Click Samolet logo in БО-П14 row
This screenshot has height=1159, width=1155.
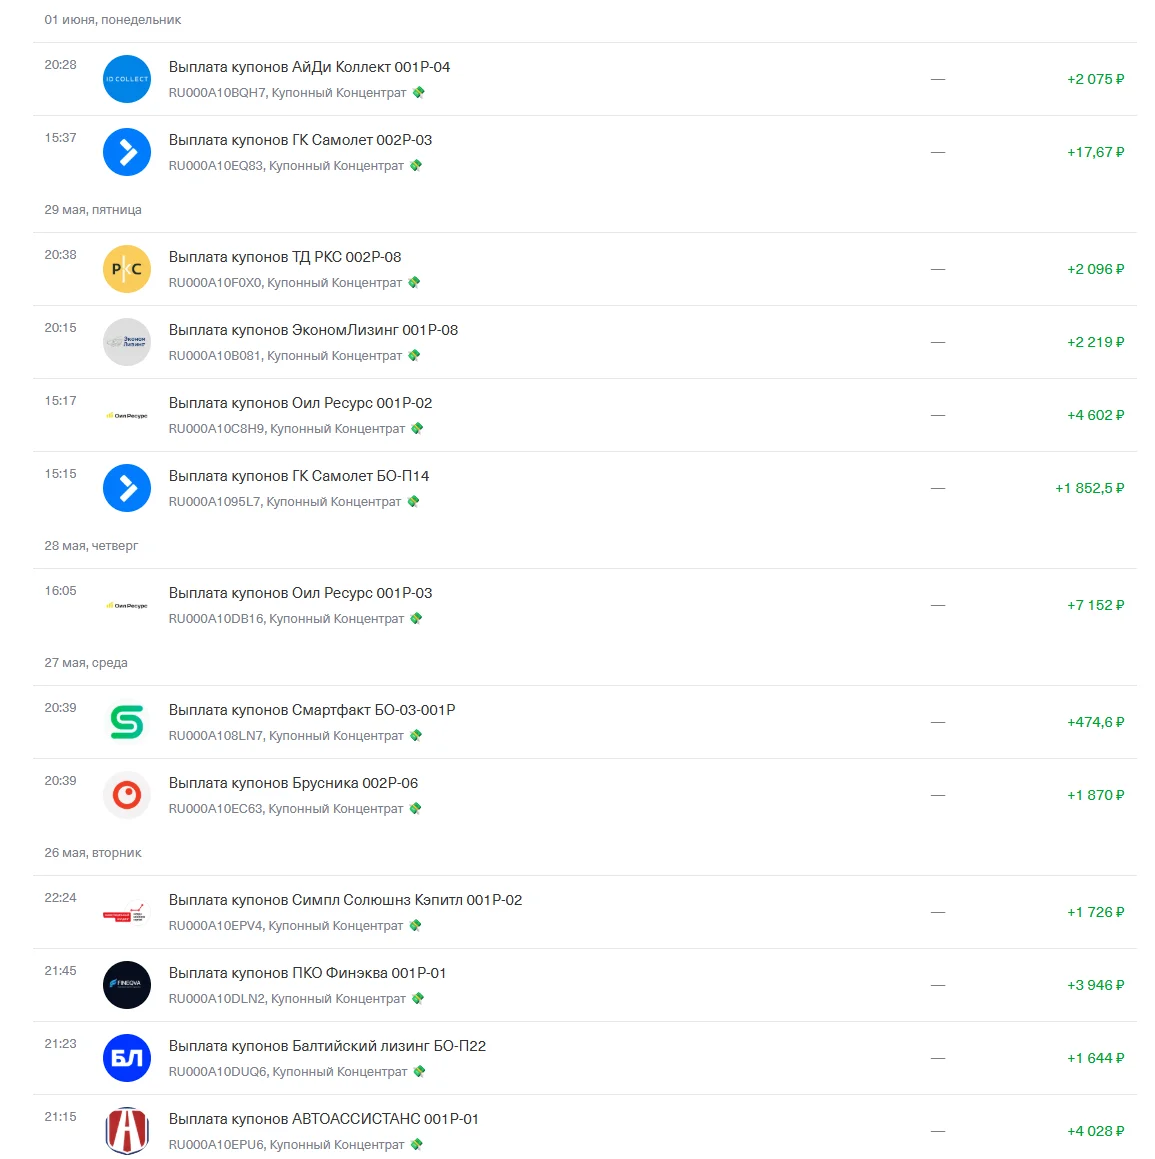pyautogui.click(x=126, y=488)
